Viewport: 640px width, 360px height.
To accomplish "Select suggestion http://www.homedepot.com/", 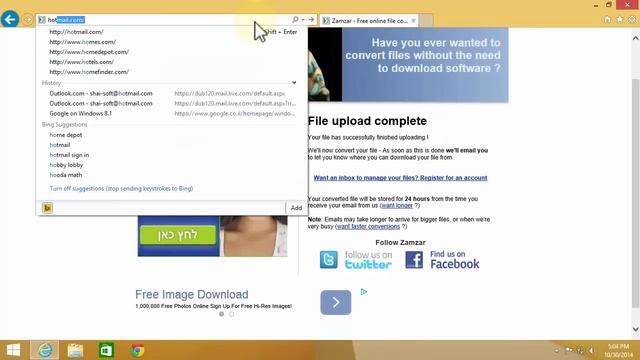I will pyautogui.click(x=89, y=52).
